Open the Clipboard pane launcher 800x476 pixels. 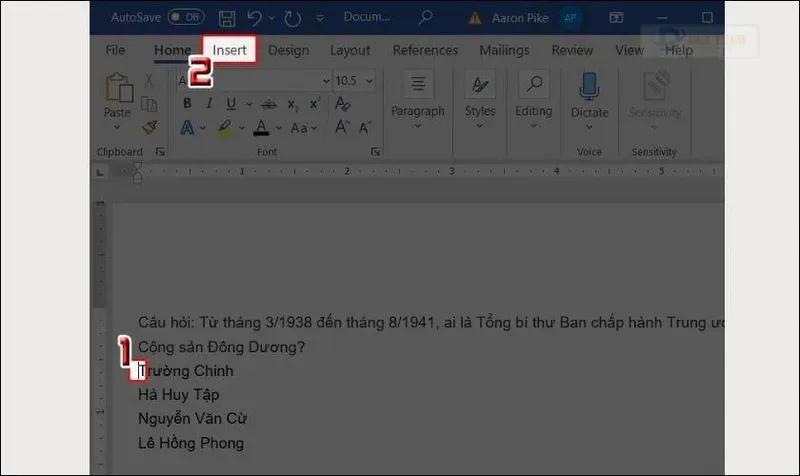tap(160, 152)
